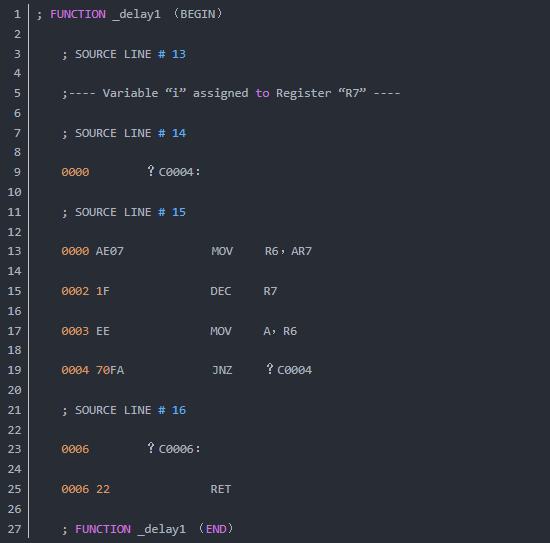Click the number 13 in SOURCE LINE comment
This screenshot has width=550, height=543.
pos(179,54)
